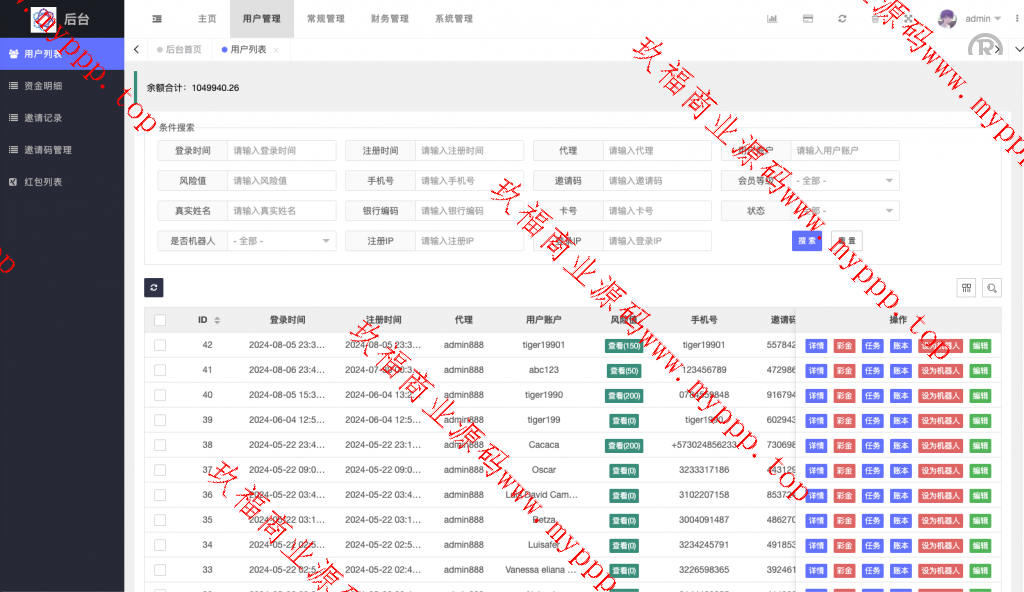Refresh the table with the dark reload button
Screen dimensions: 1024x592
[154, 288]
